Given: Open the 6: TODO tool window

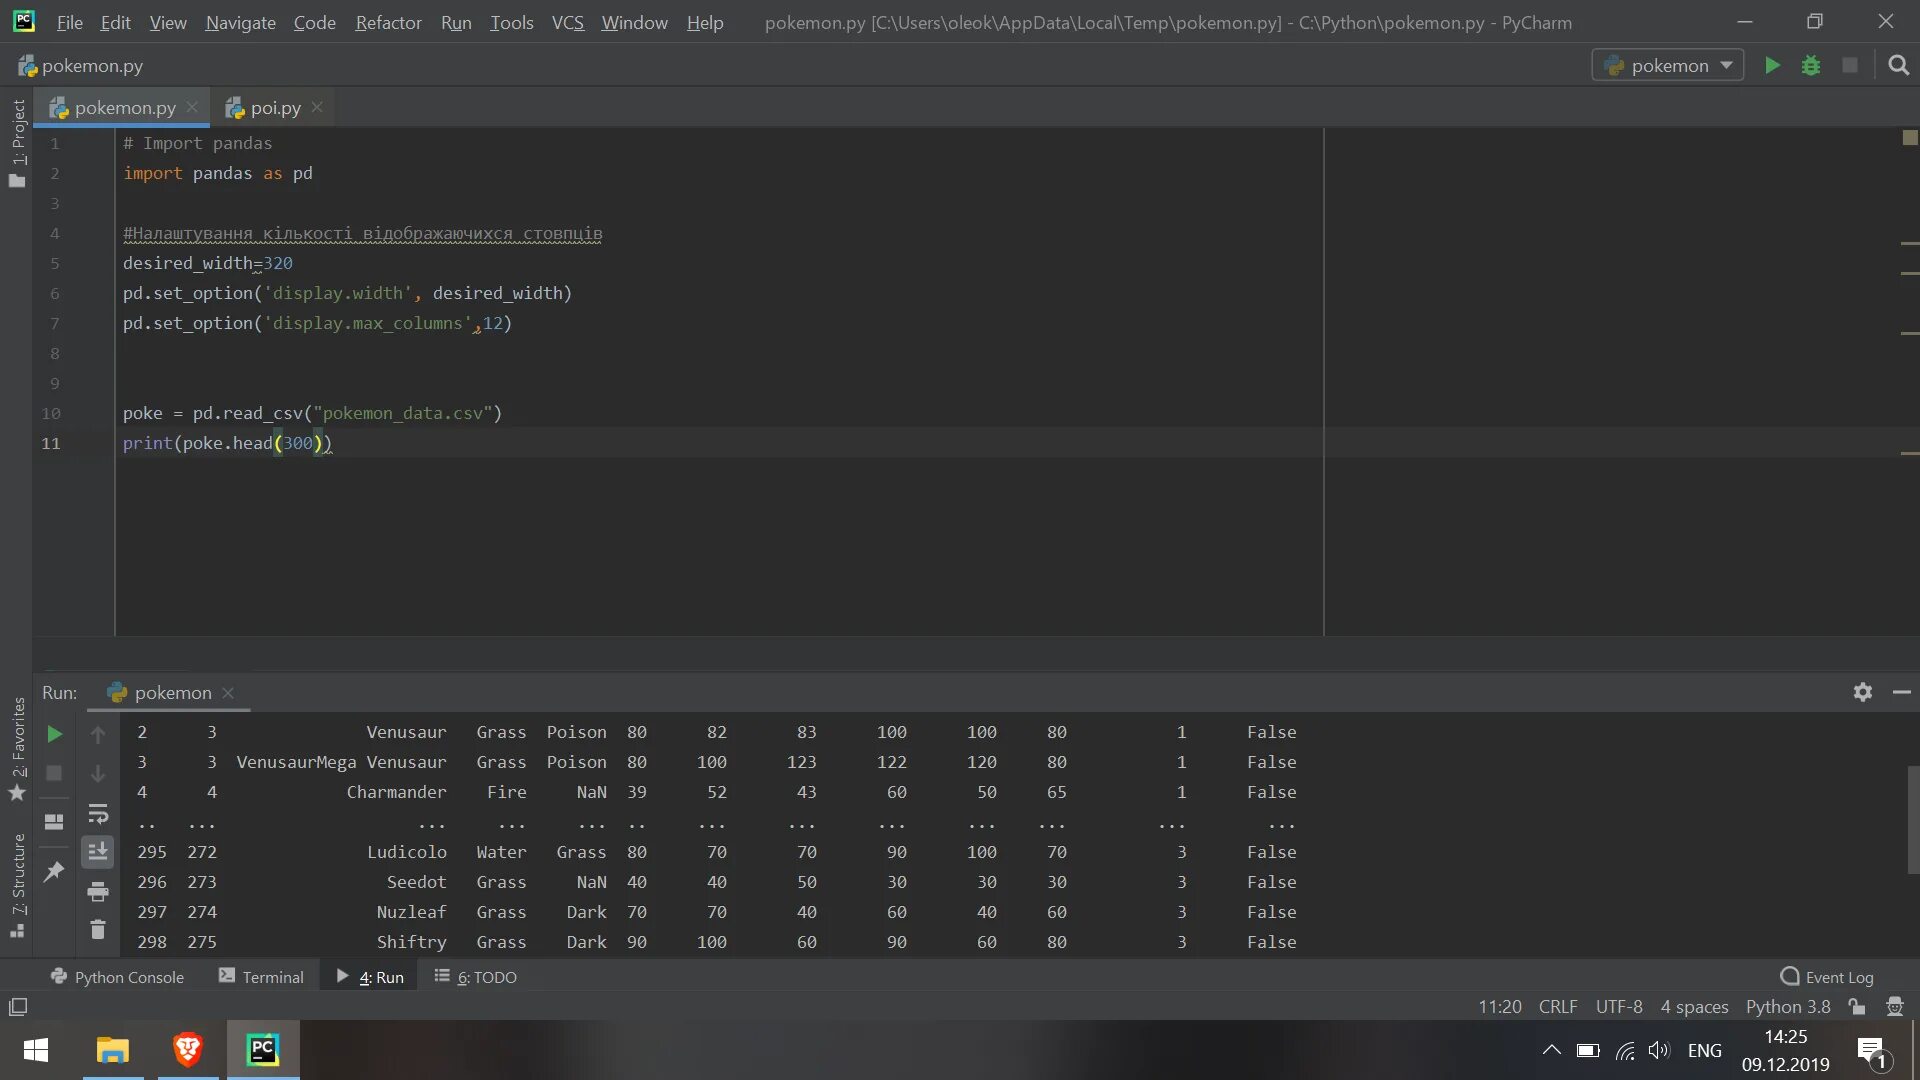Looking at the screenshot, I should click(x=476, y=977).
